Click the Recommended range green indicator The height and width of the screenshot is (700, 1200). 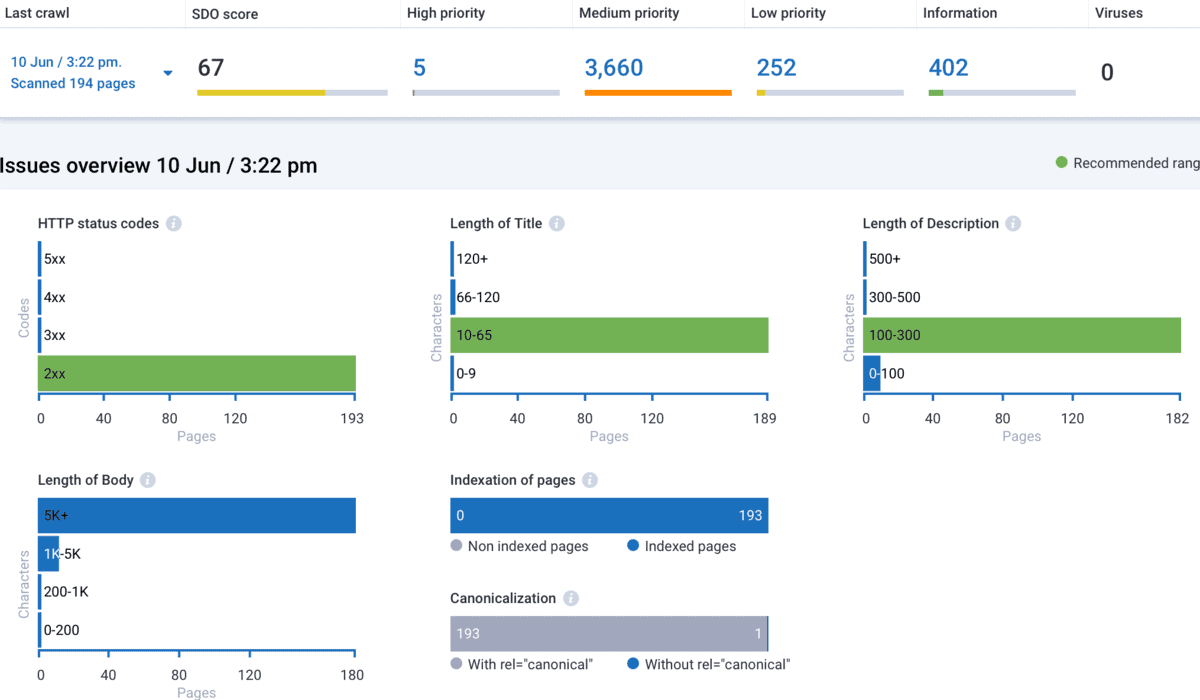1061,162
